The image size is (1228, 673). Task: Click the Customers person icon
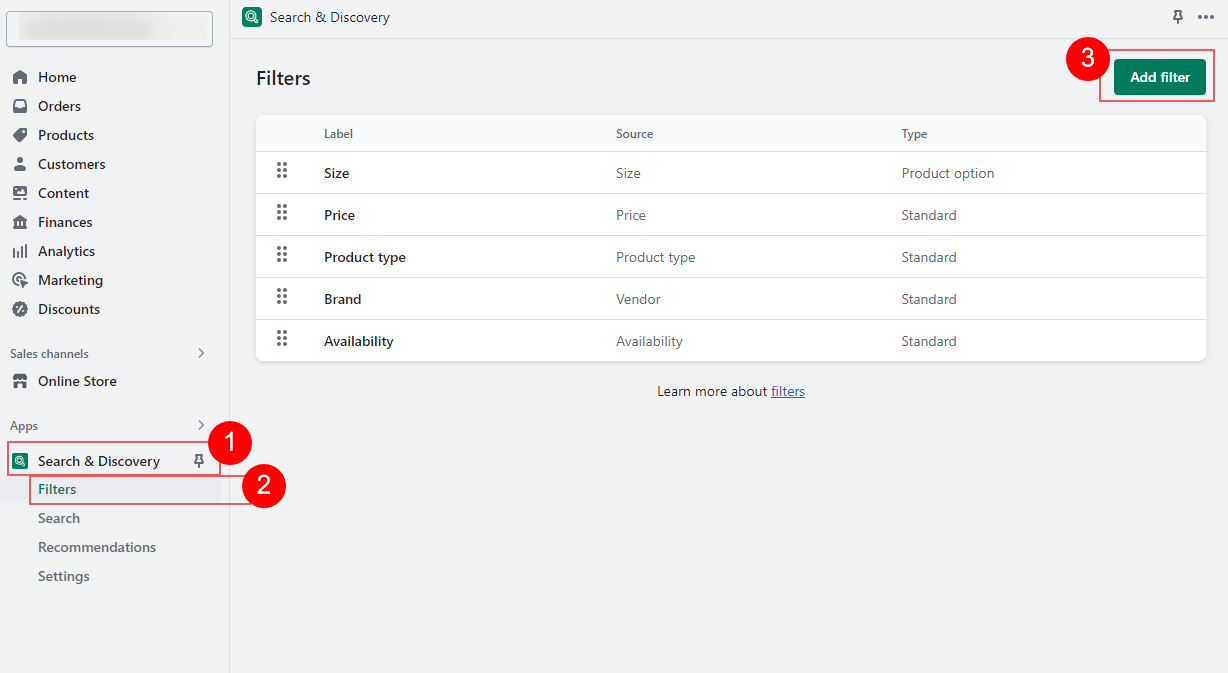click(20, 164)
